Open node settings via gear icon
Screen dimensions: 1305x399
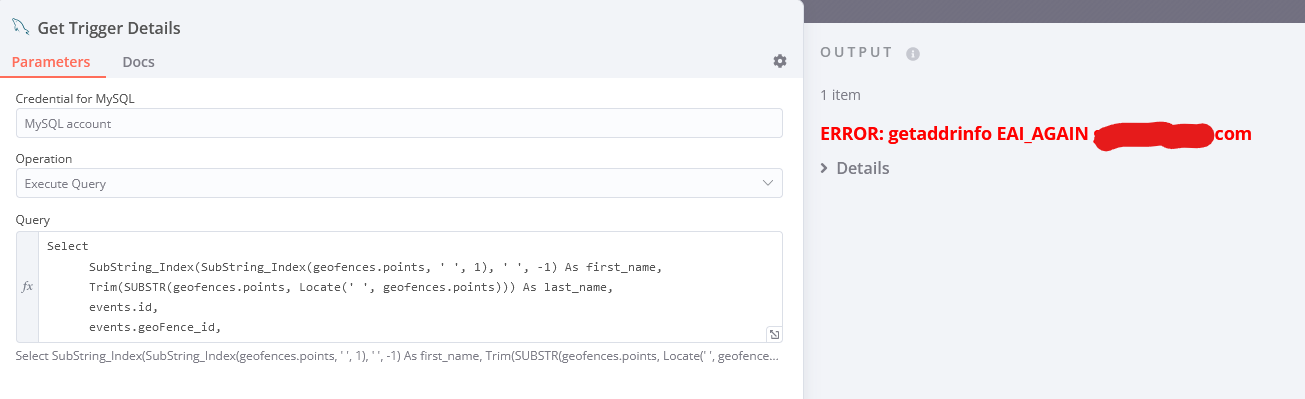(x=780, y=61)
